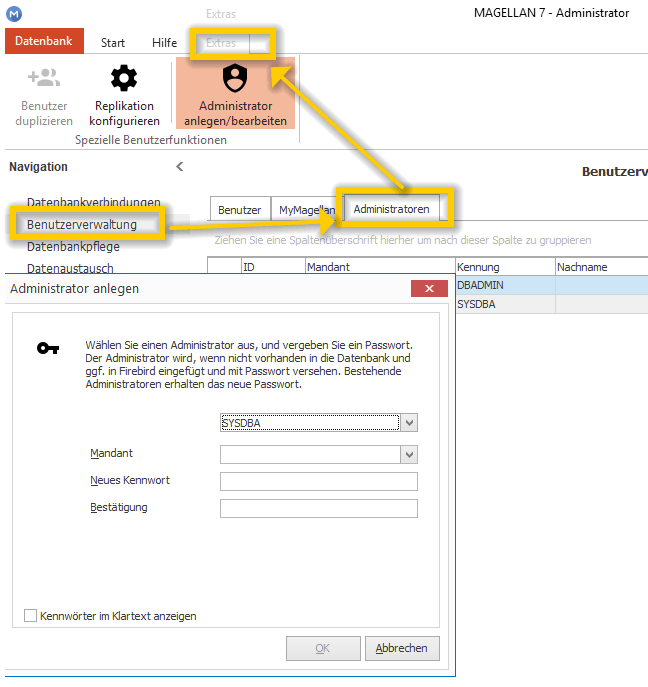This screenshot has width=648, height=687.
Task: Switch to the Benutzer tab
Action: point(240,210)
